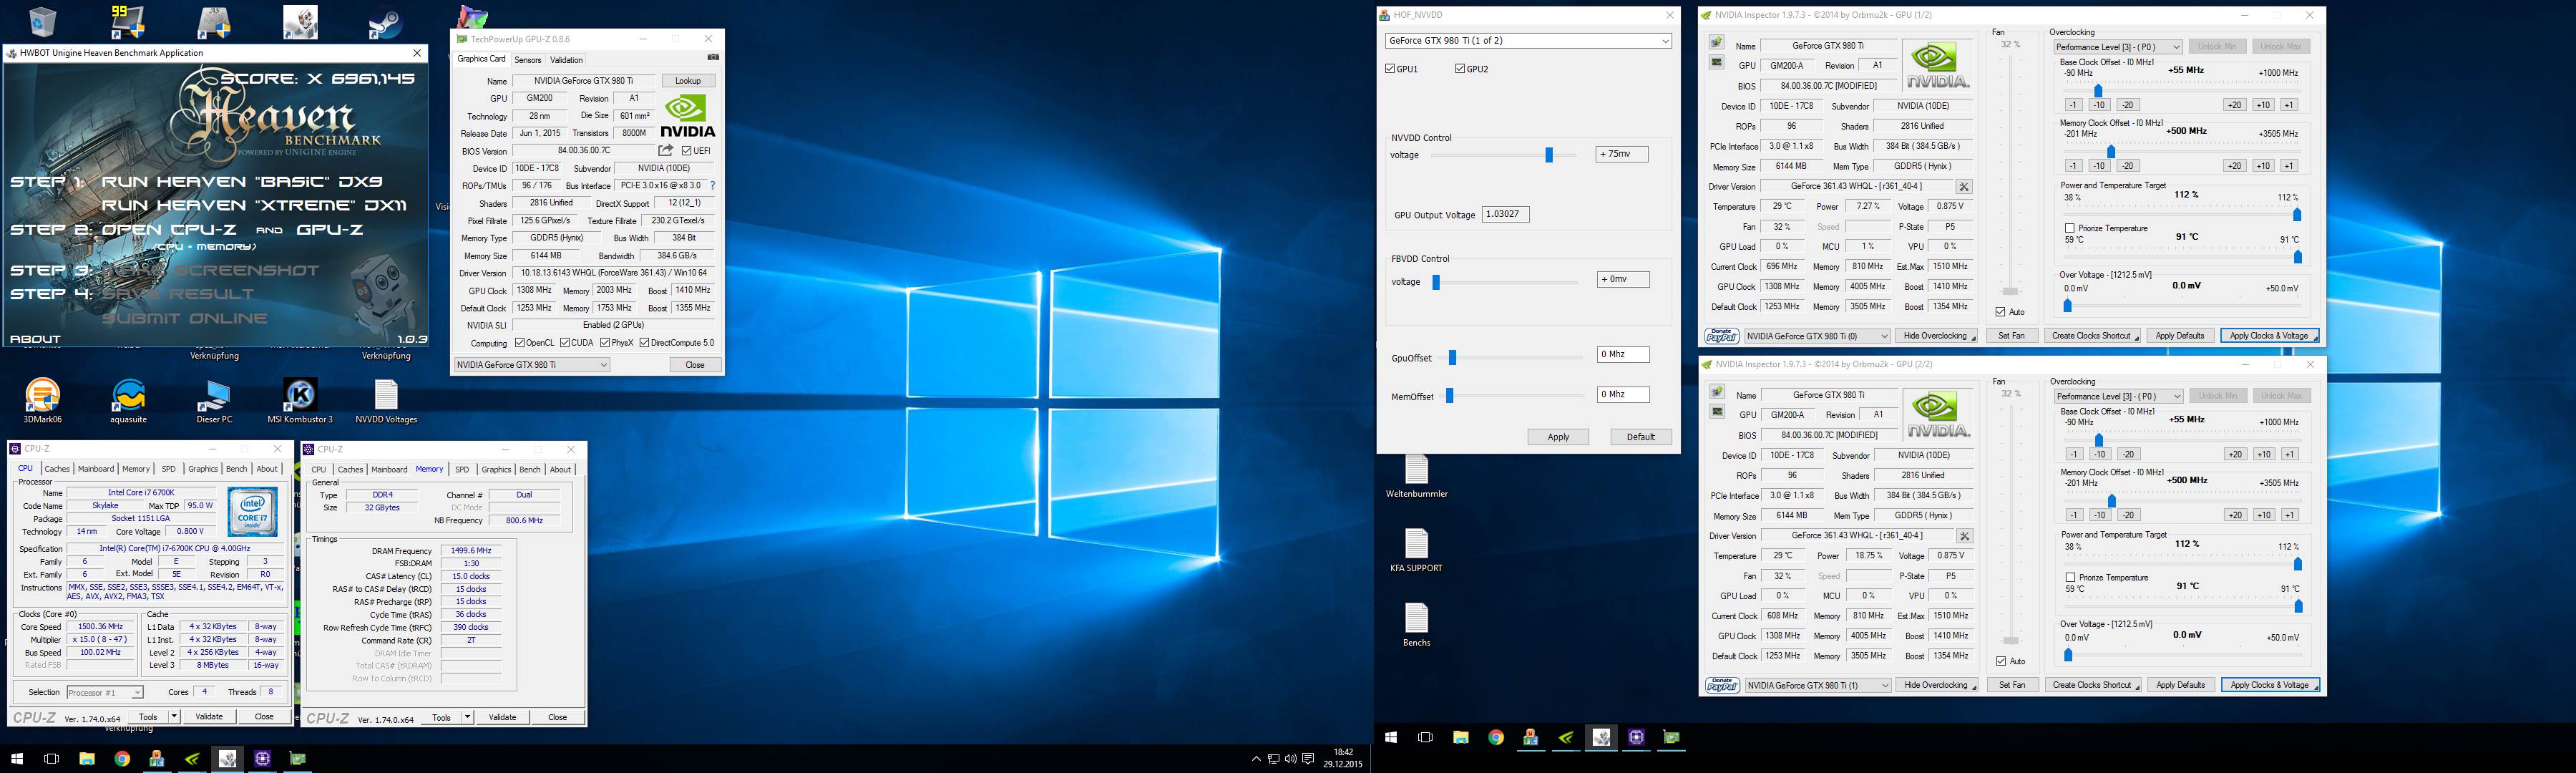Open Processor #1 selection dropdown in CPU-Z
Image resolution: width=2576 pixels, height=773 pixels.
click(104, 692)
